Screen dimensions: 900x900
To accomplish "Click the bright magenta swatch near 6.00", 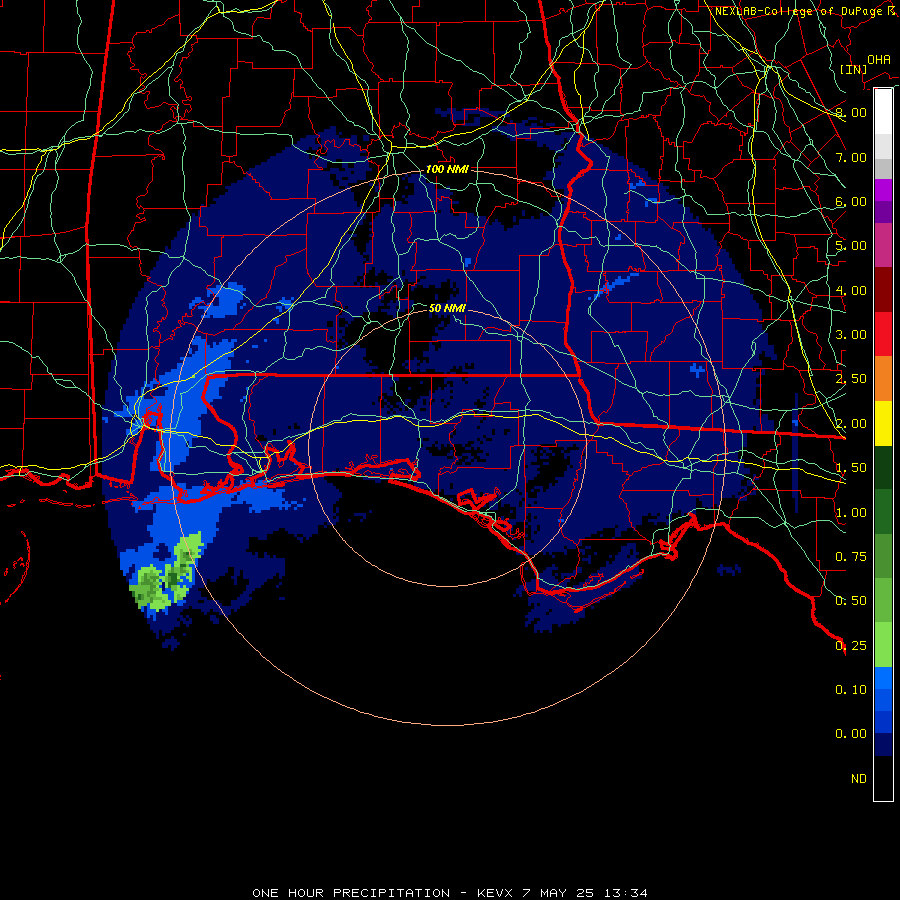I will [883, 190].
